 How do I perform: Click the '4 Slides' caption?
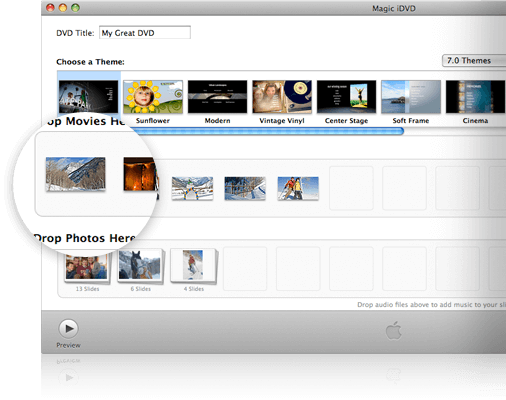coord(194,289)
